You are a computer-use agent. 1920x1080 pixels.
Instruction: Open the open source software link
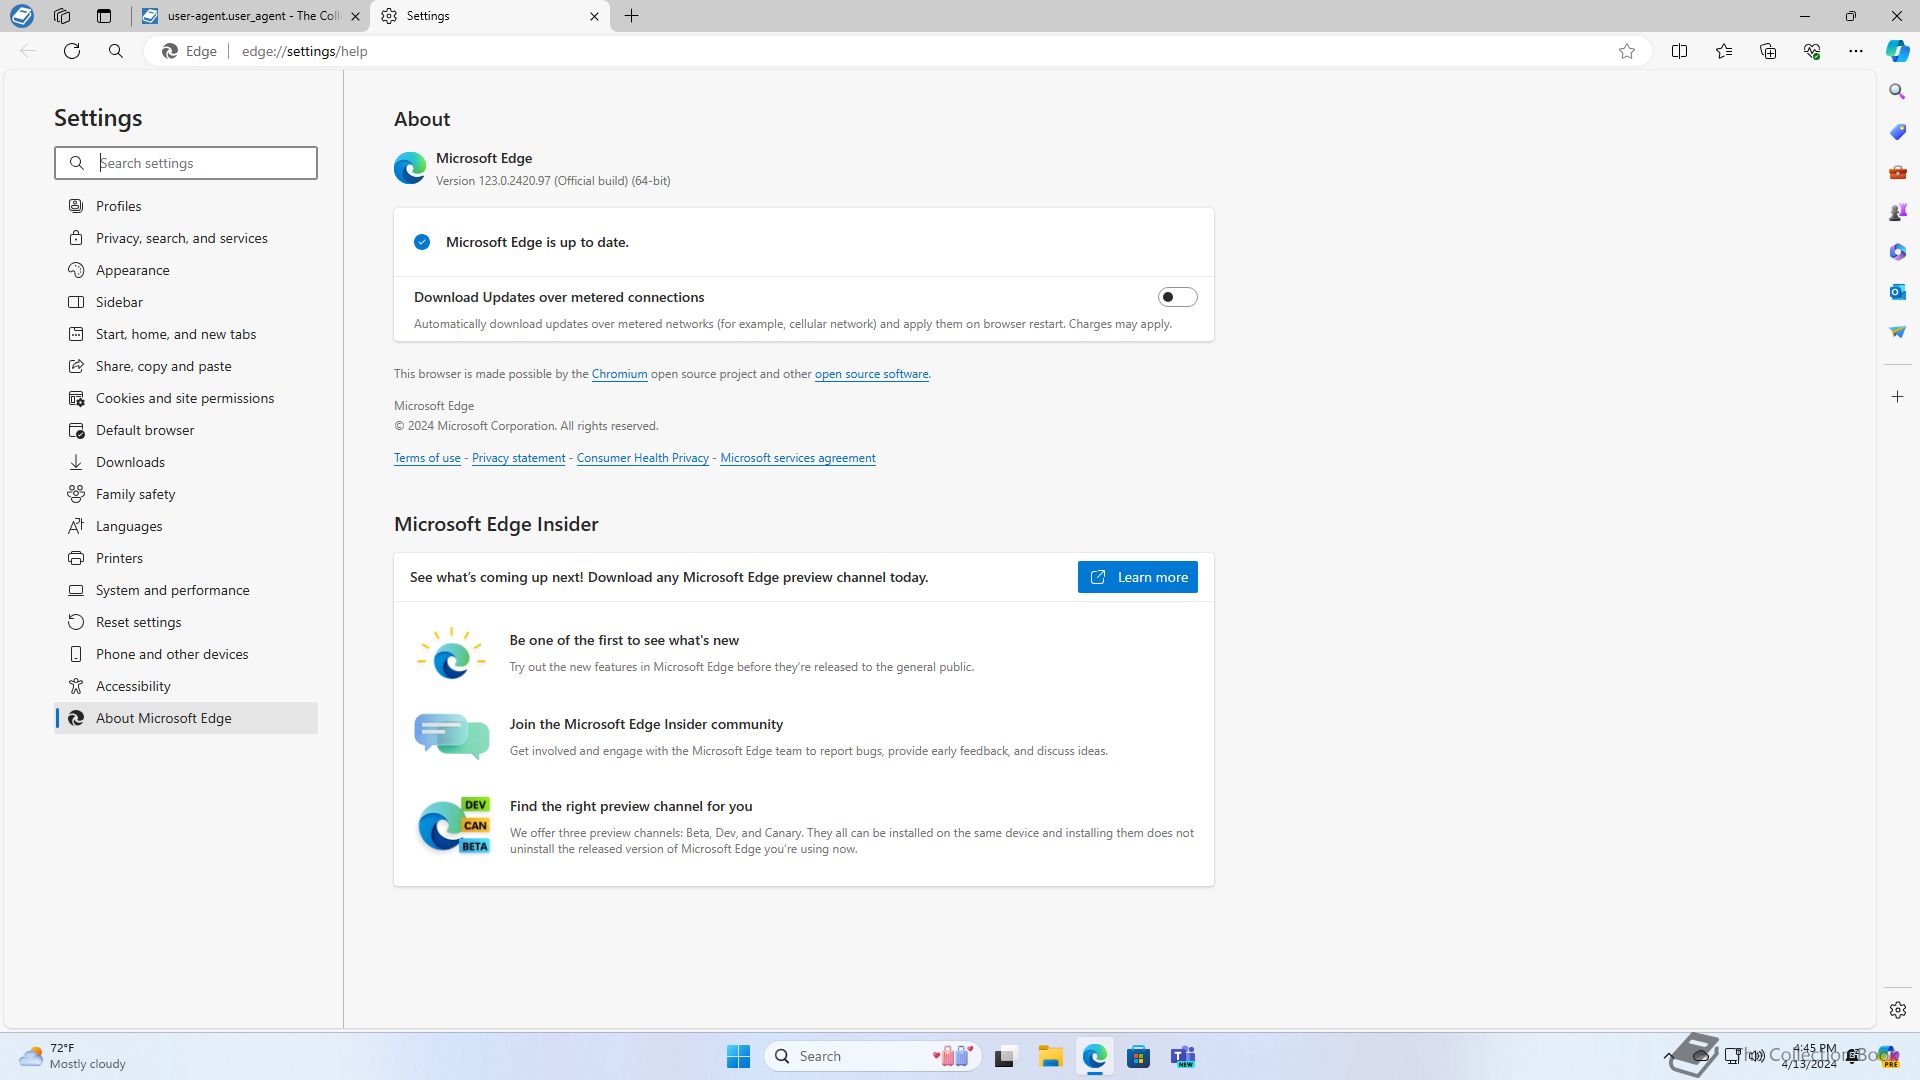click(871, 374)
